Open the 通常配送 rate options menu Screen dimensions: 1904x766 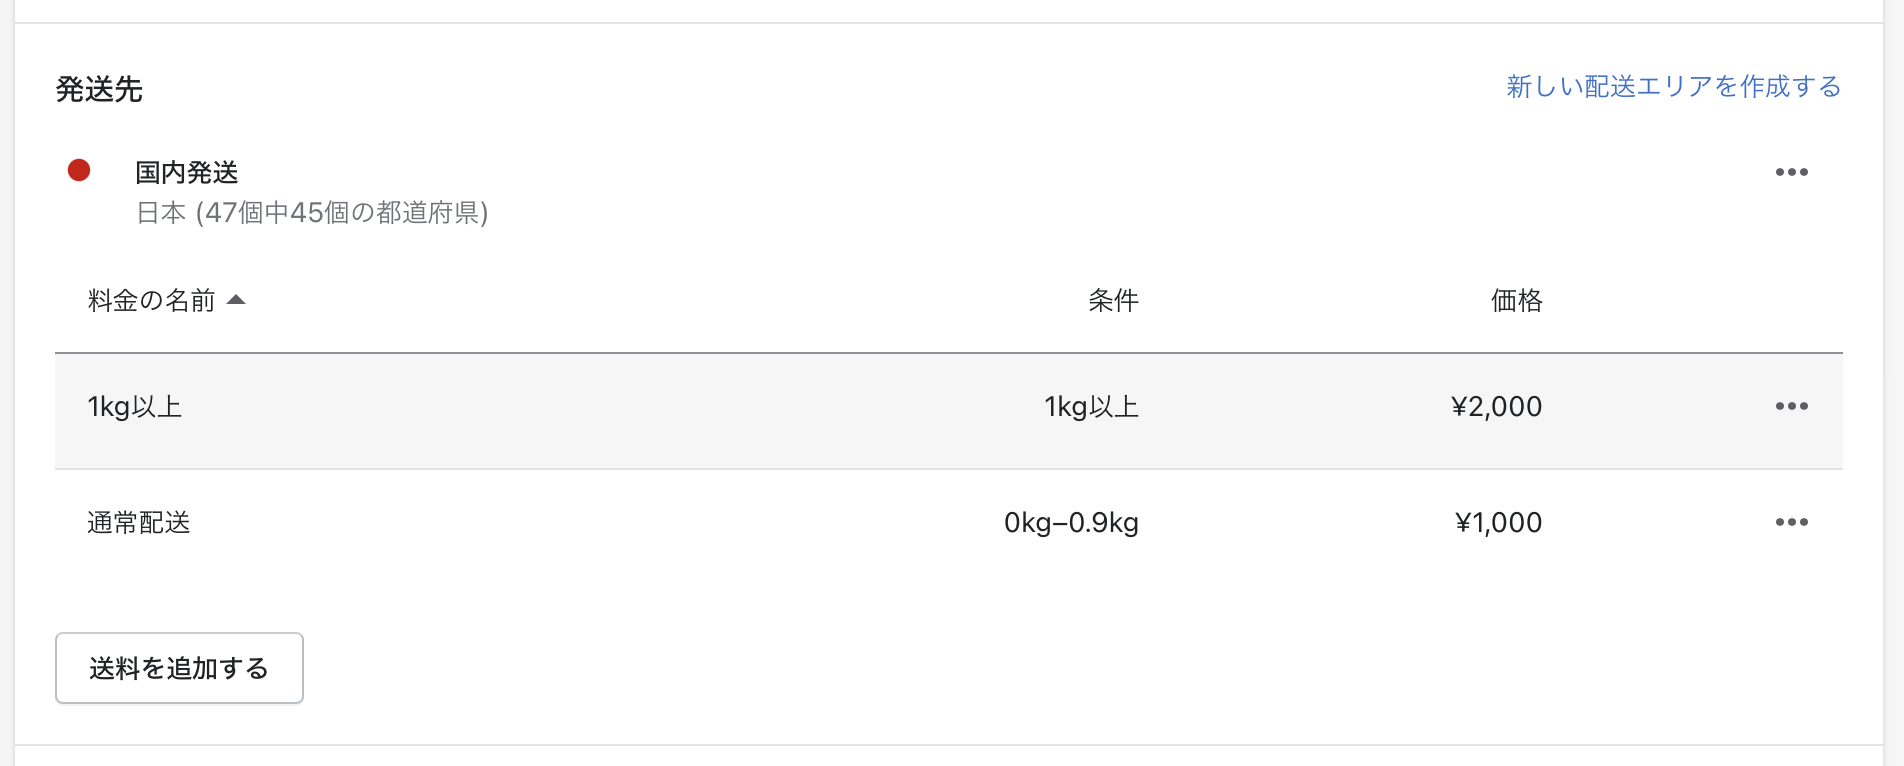(1791, 522)
